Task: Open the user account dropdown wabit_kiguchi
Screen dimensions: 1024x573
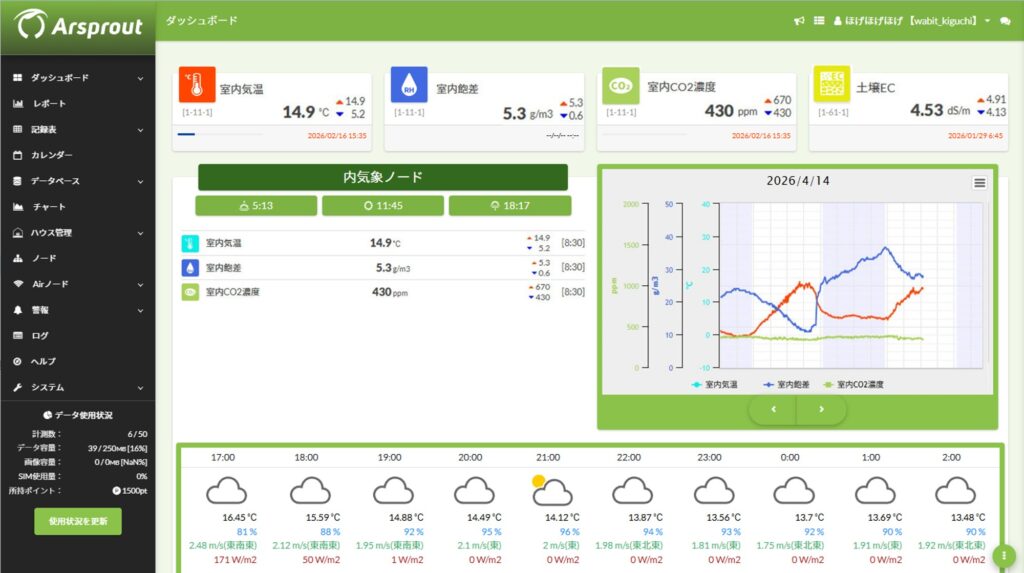Action: coord(911,21)
